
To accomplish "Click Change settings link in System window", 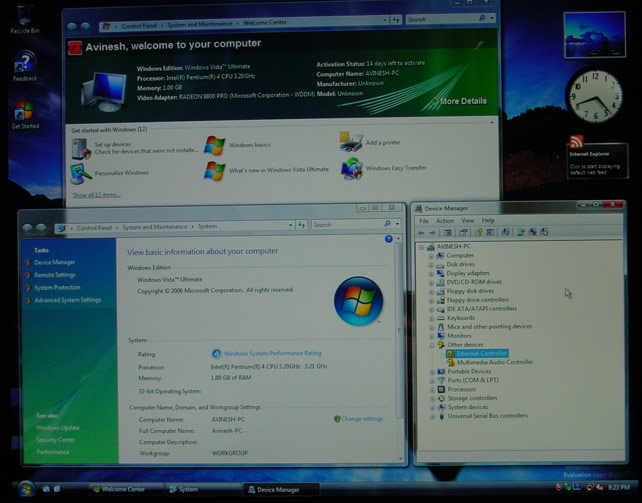I will [362, 419].
